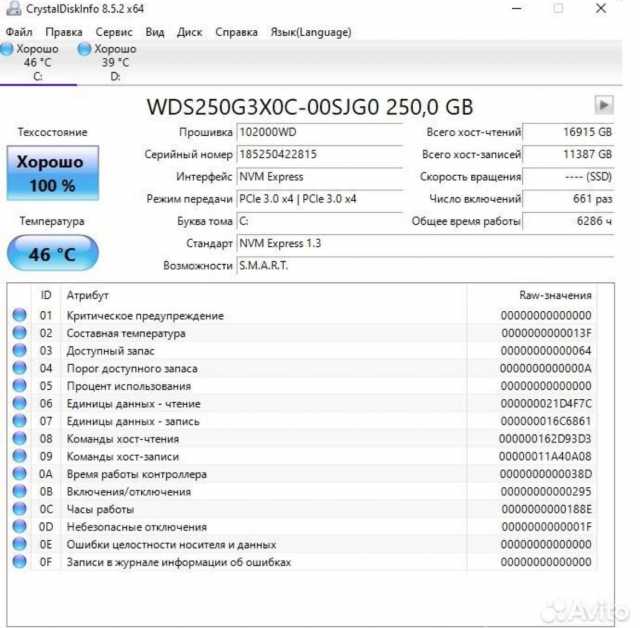Click the power on count 661 раз
This screenshot has width=640, height=628.
(569, 199)
